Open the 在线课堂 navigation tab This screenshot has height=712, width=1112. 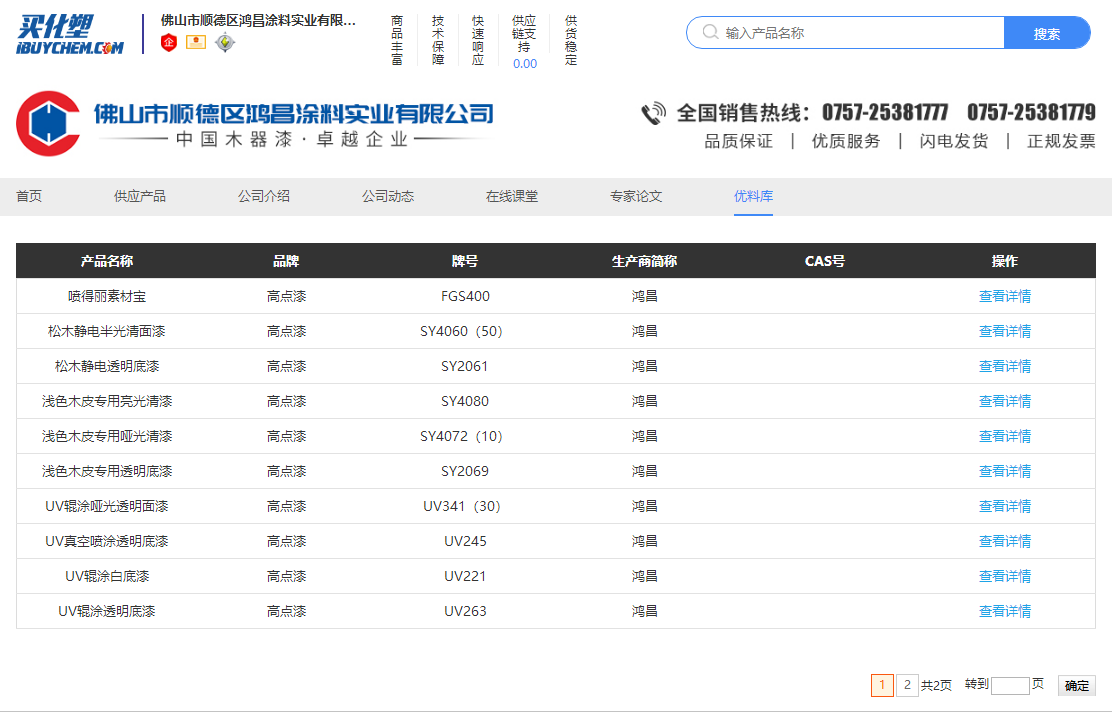pyautogui.click(x=512, y=196)
